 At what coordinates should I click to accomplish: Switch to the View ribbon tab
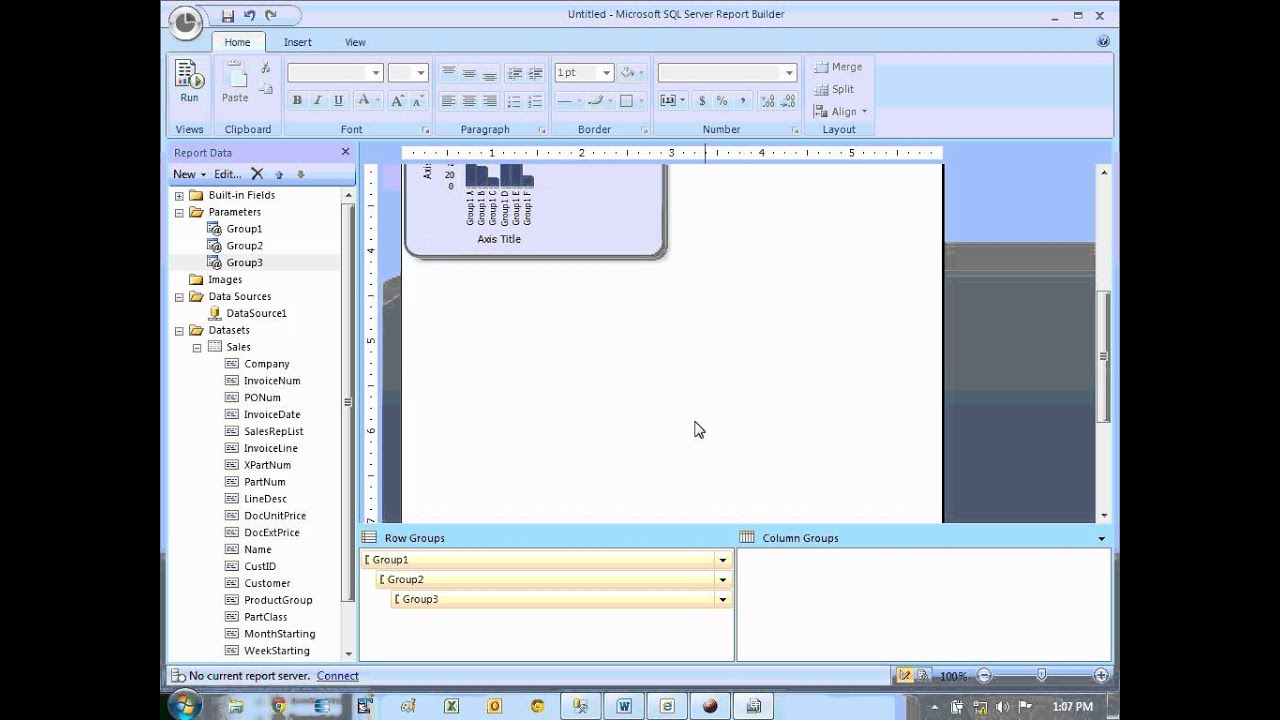coord(355,42)
